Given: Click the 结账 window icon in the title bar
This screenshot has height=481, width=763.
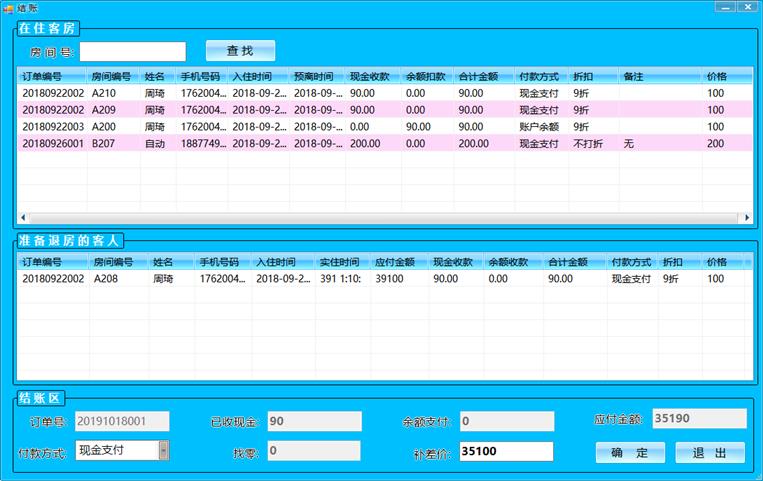Looking at the screenshot, I should 8,7.
